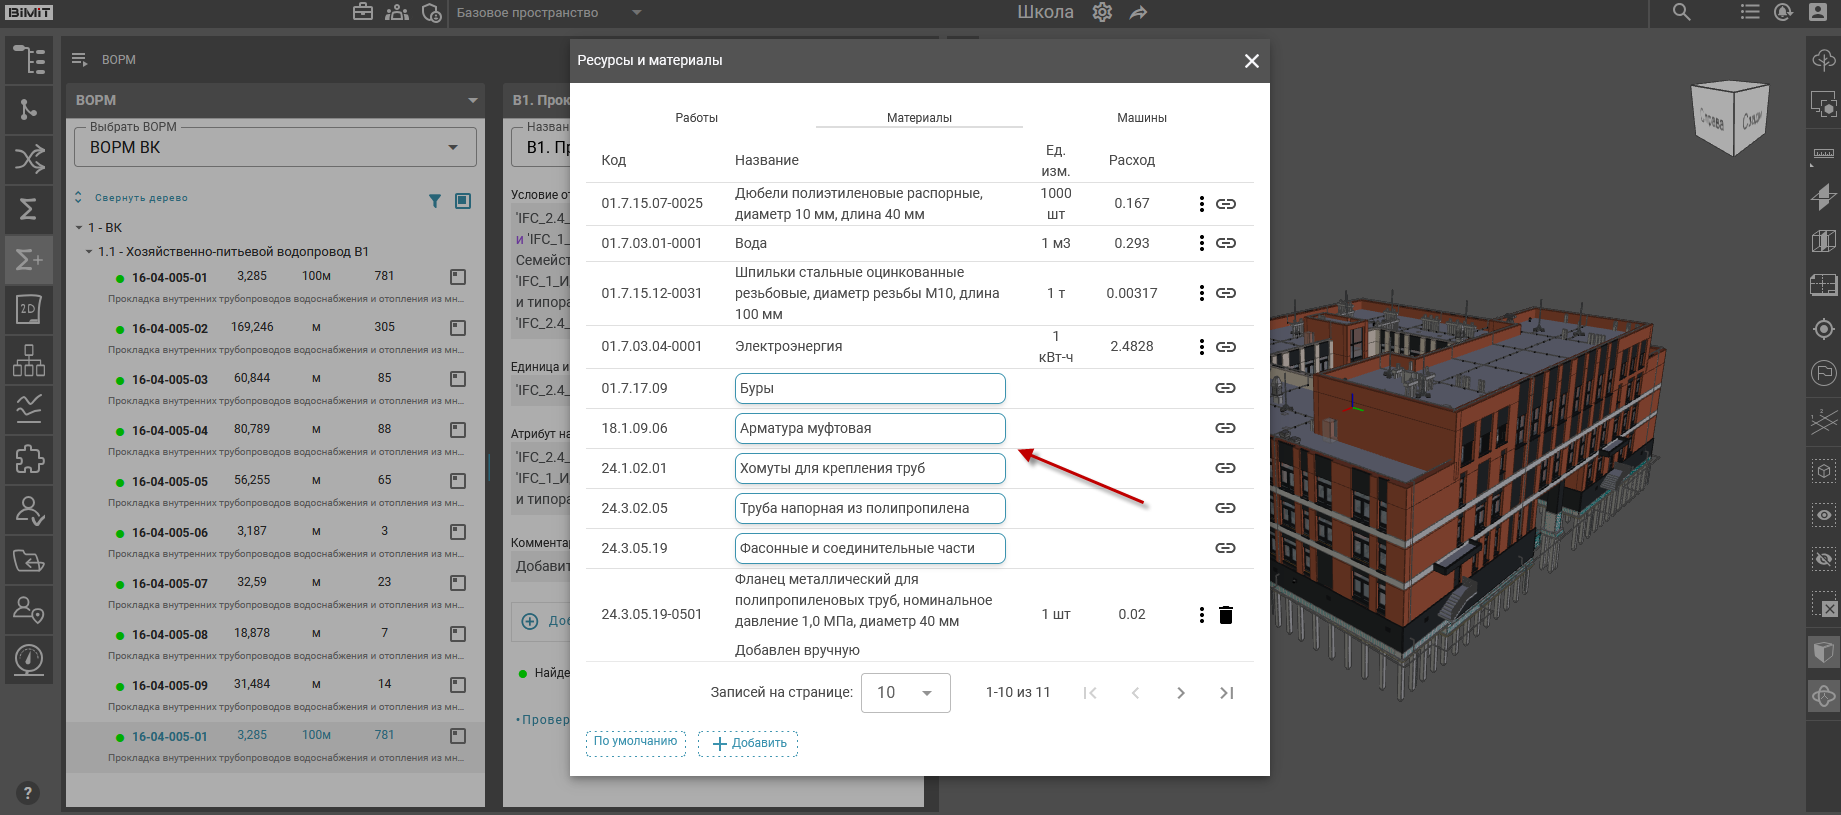Collapse the 1 - ВК tree node

[x=80, y=228]
